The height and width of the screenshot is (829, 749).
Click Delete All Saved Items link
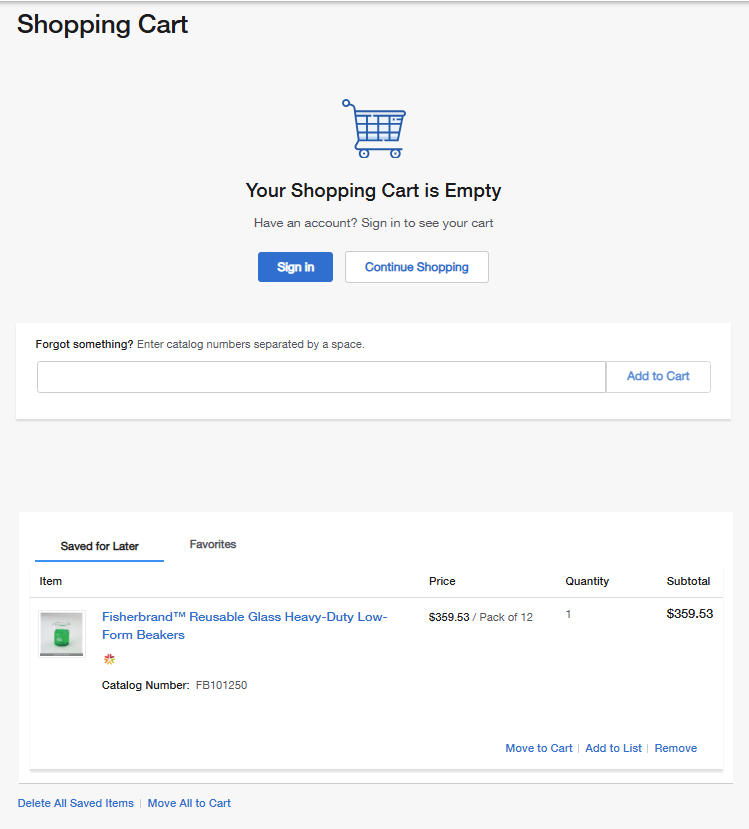point(76,803)
